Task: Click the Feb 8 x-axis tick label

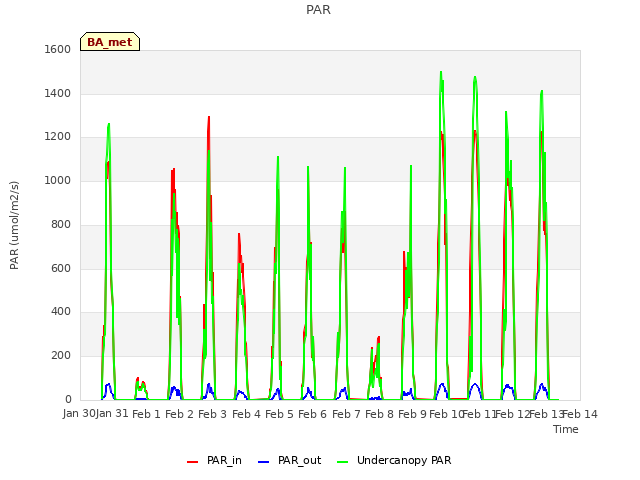Action: point(379,414)
